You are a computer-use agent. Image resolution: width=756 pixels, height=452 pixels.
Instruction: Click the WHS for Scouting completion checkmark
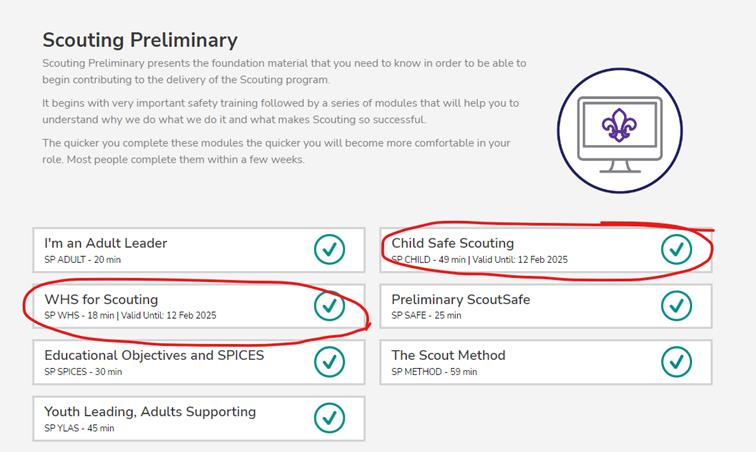329,305
